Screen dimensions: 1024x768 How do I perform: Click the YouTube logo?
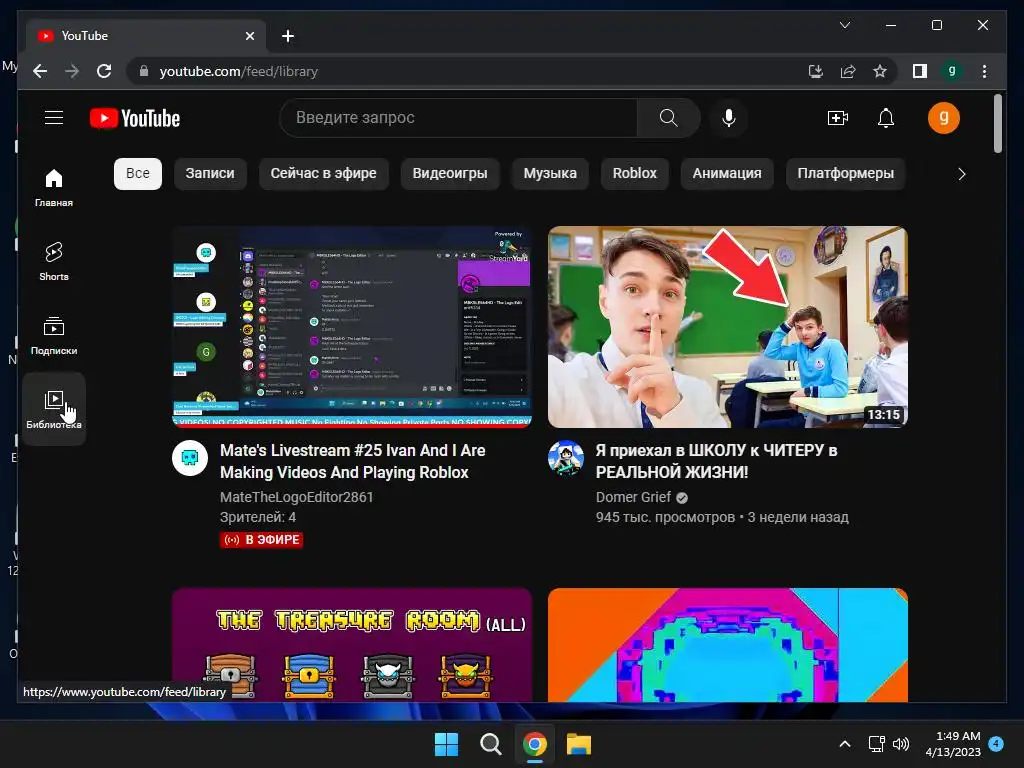coord(135,118)
